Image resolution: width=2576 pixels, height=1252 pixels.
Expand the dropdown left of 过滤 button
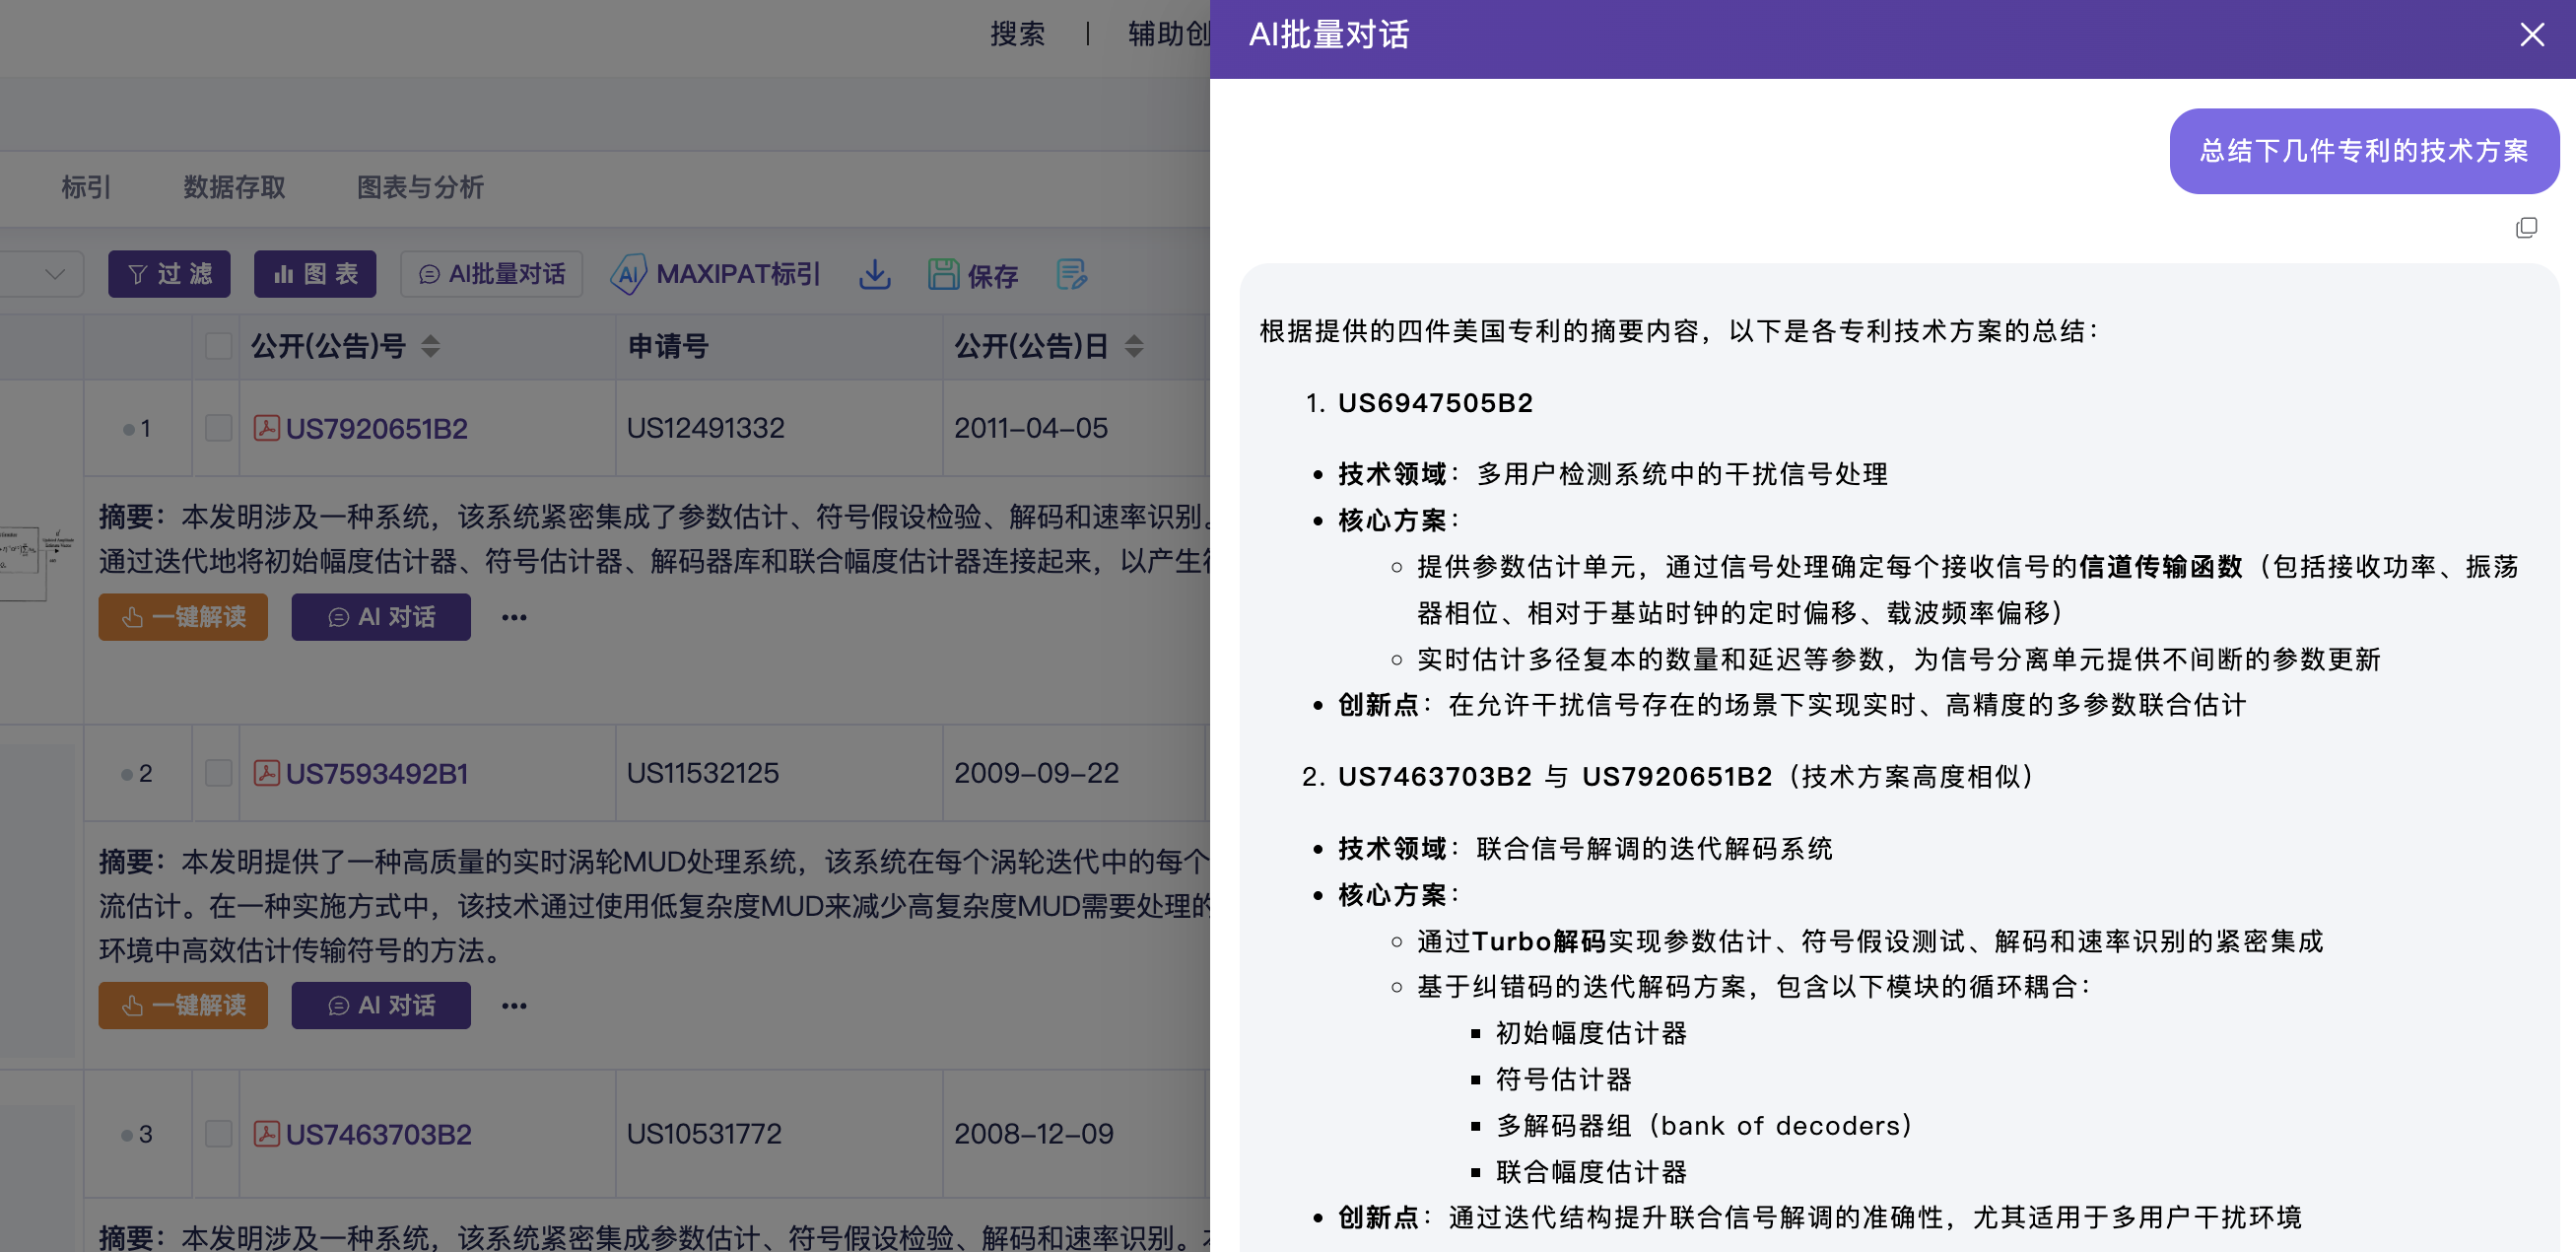55,274
